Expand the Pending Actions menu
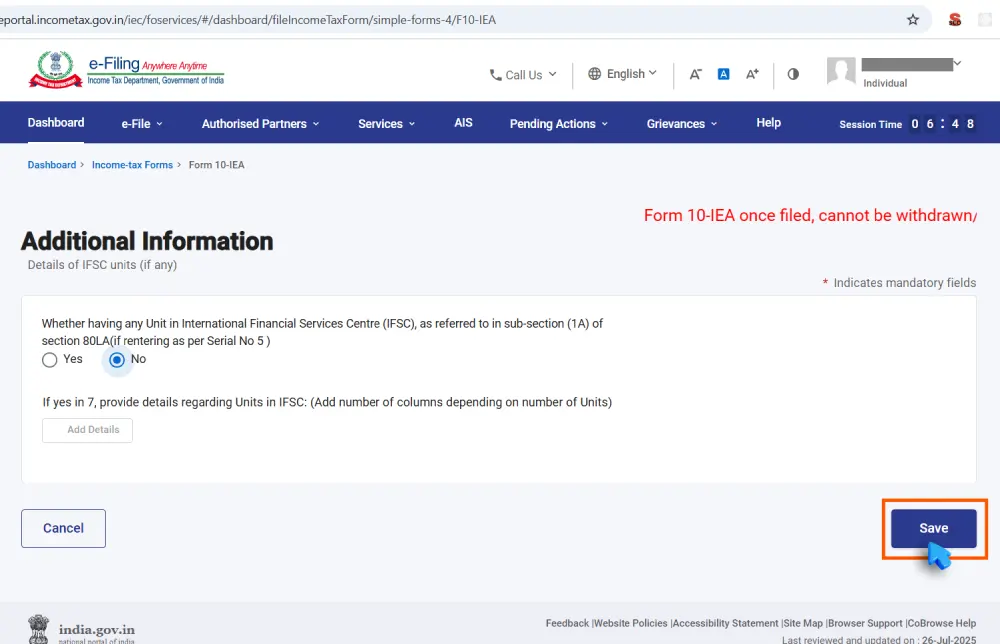This screenshot has width=1000, height=644. 558,124
